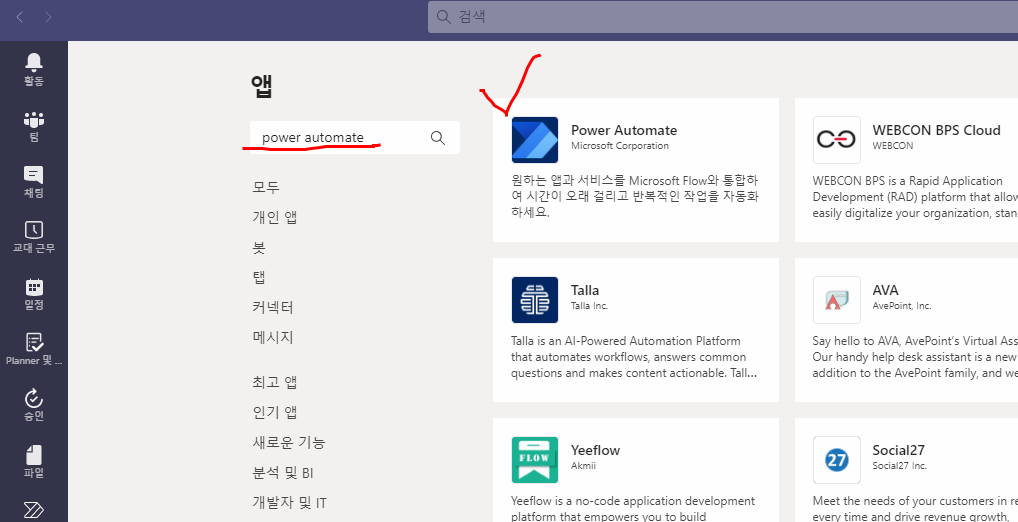Image resolution: width=1018 pixels, height=522 pixels.
Task: Select the 개발자 및 IT category
Action: pos(290,503)
